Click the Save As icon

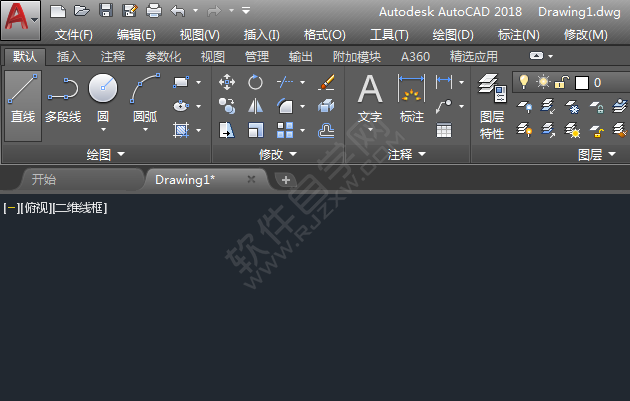pyautogui.click(x=130, y=11)
